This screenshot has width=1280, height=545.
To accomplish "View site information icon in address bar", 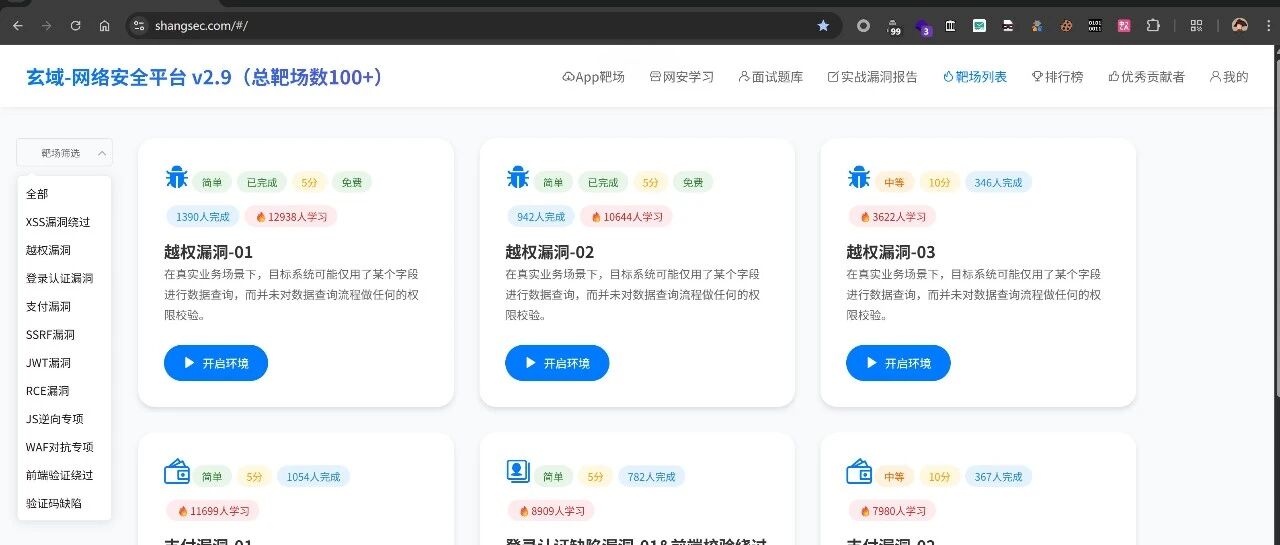I will pyautogui.click(x=140, y=25).
